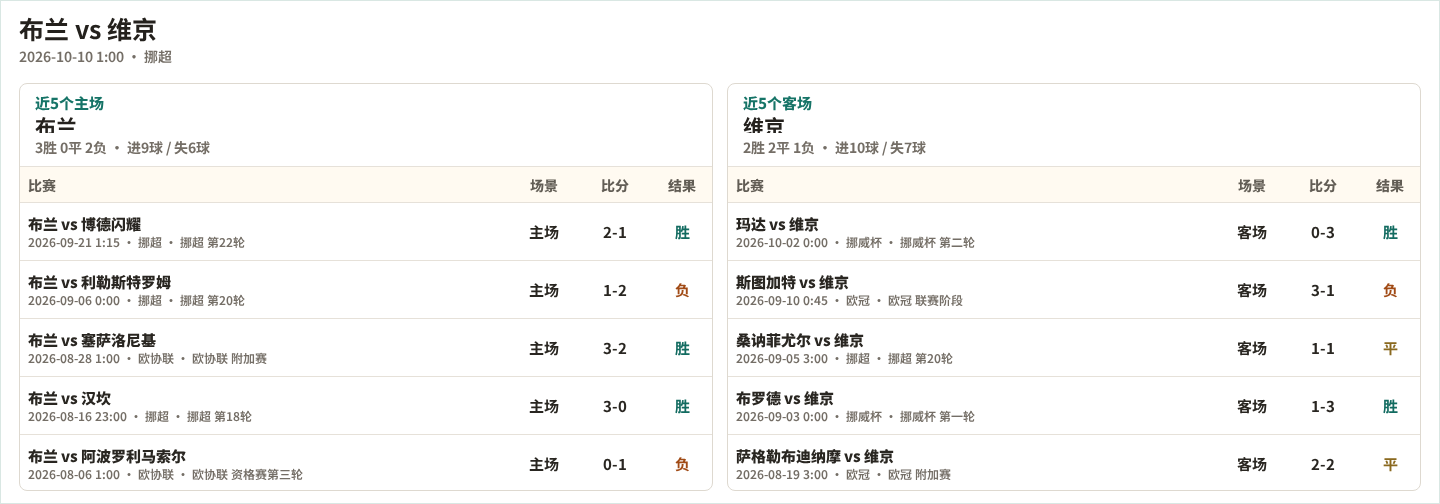This screenshot has height=504, width=1440.
Task: Click summary 2胜 2平 1负 进10球 / 失7球
Action: point(834,148)
